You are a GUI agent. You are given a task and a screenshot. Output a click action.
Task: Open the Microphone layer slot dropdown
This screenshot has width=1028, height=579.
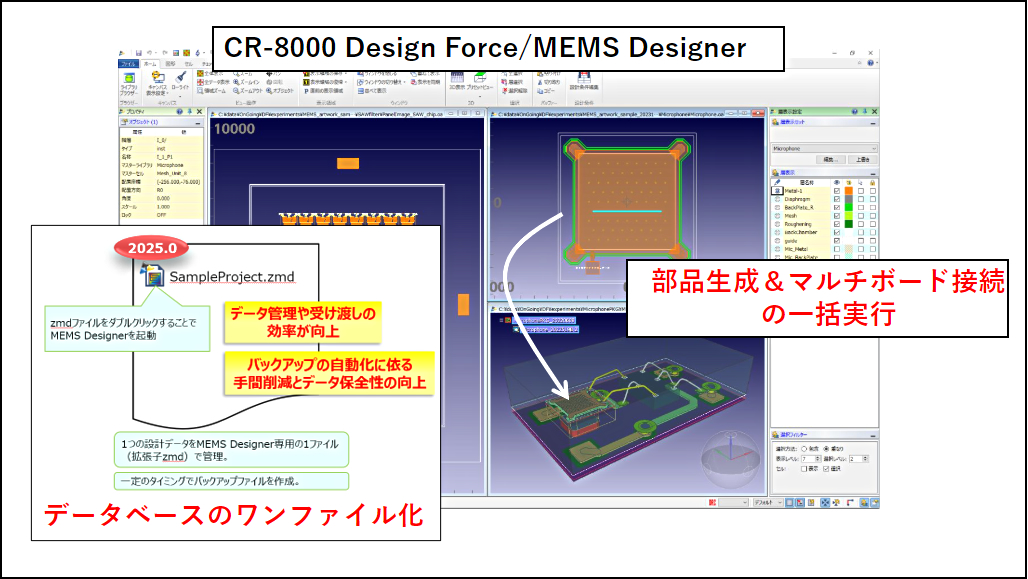824,149
